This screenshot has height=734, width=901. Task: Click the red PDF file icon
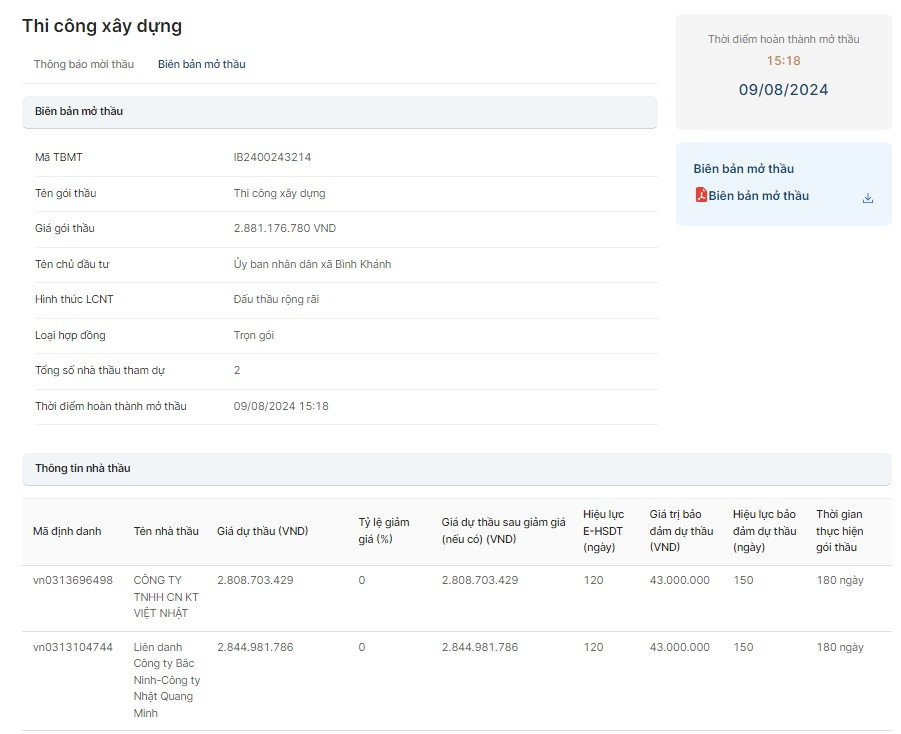tap(701, 195)
